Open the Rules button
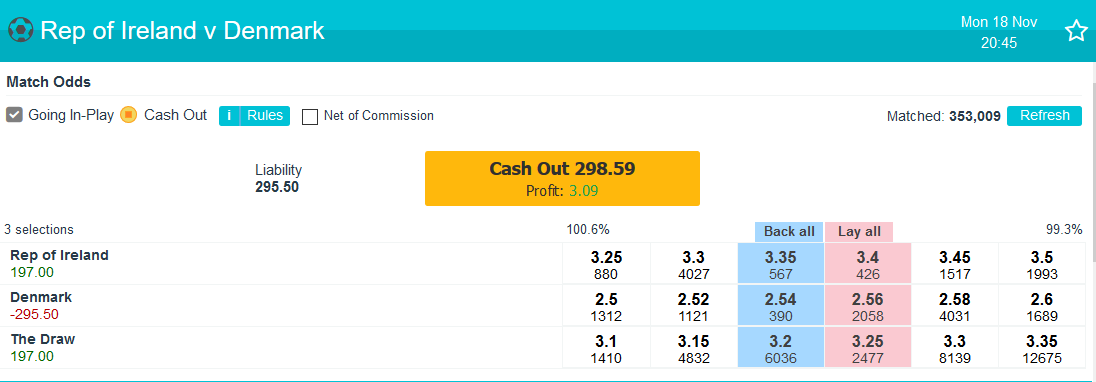Screen dimensions: 1096x382 (x=265, y=115)
